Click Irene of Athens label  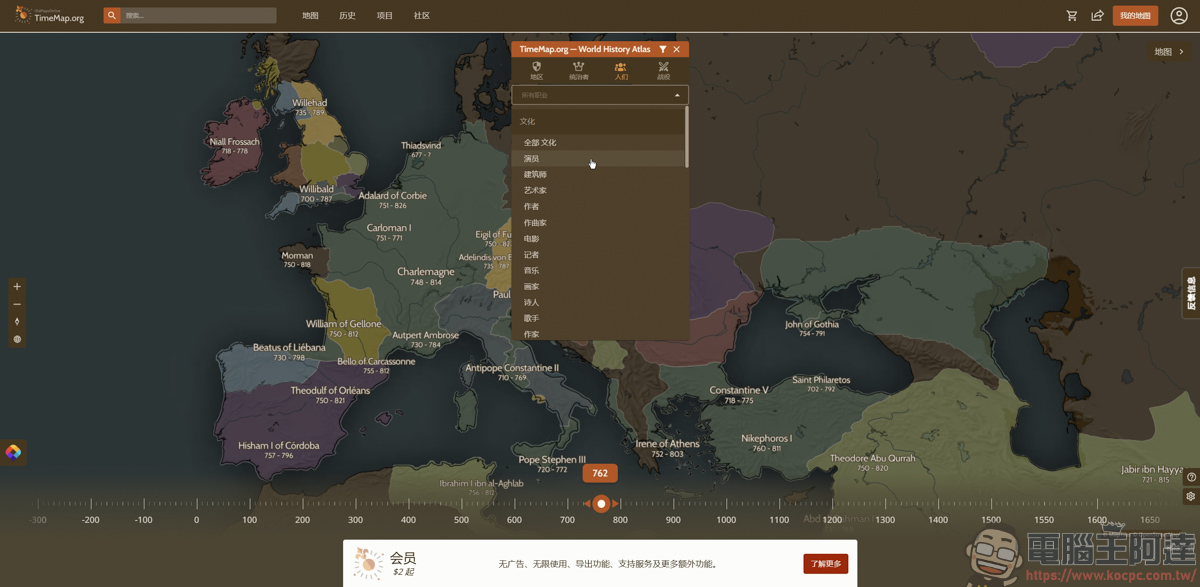[x=668, y=444]
